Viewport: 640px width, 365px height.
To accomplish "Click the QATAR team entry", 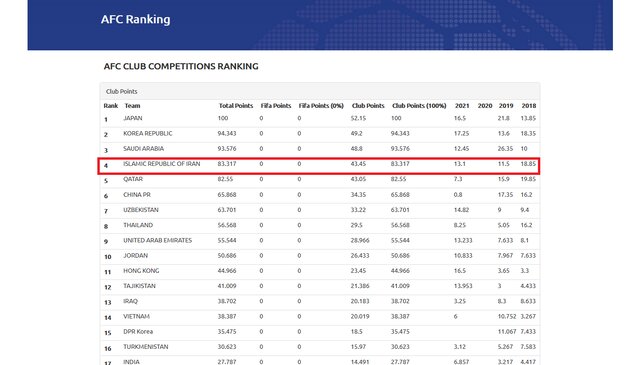I will click(x=133, y=179).
